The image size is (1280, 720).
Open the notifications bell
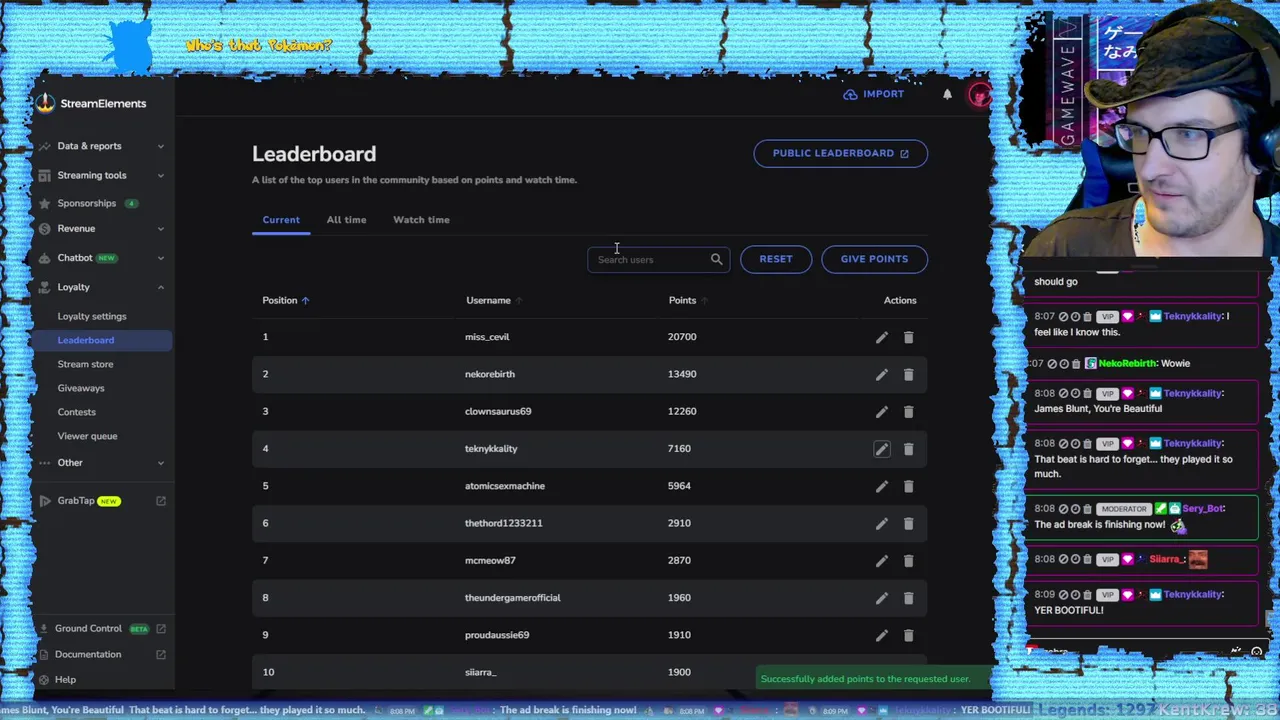coord(947,94)
